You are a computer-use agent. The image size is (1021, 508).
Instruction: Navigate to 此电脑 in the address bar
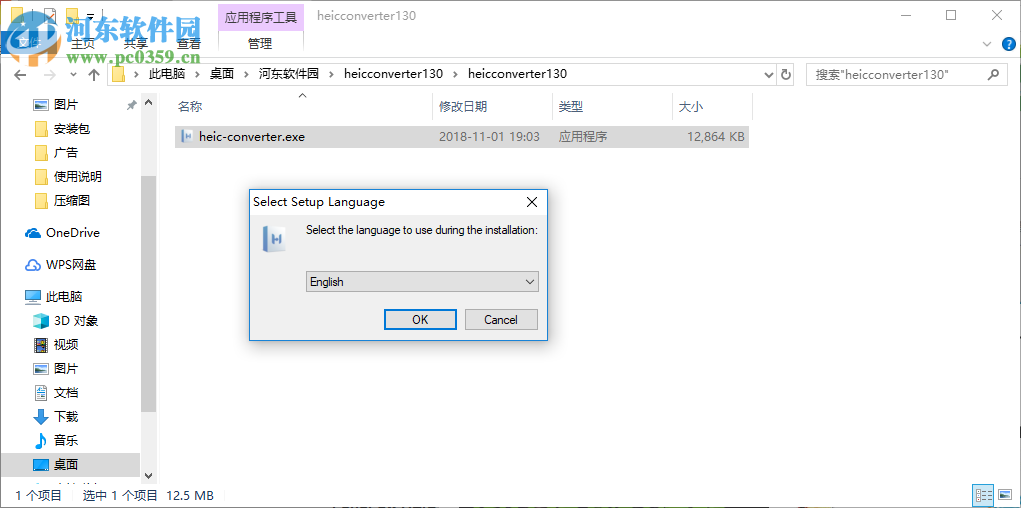[167, 74]
